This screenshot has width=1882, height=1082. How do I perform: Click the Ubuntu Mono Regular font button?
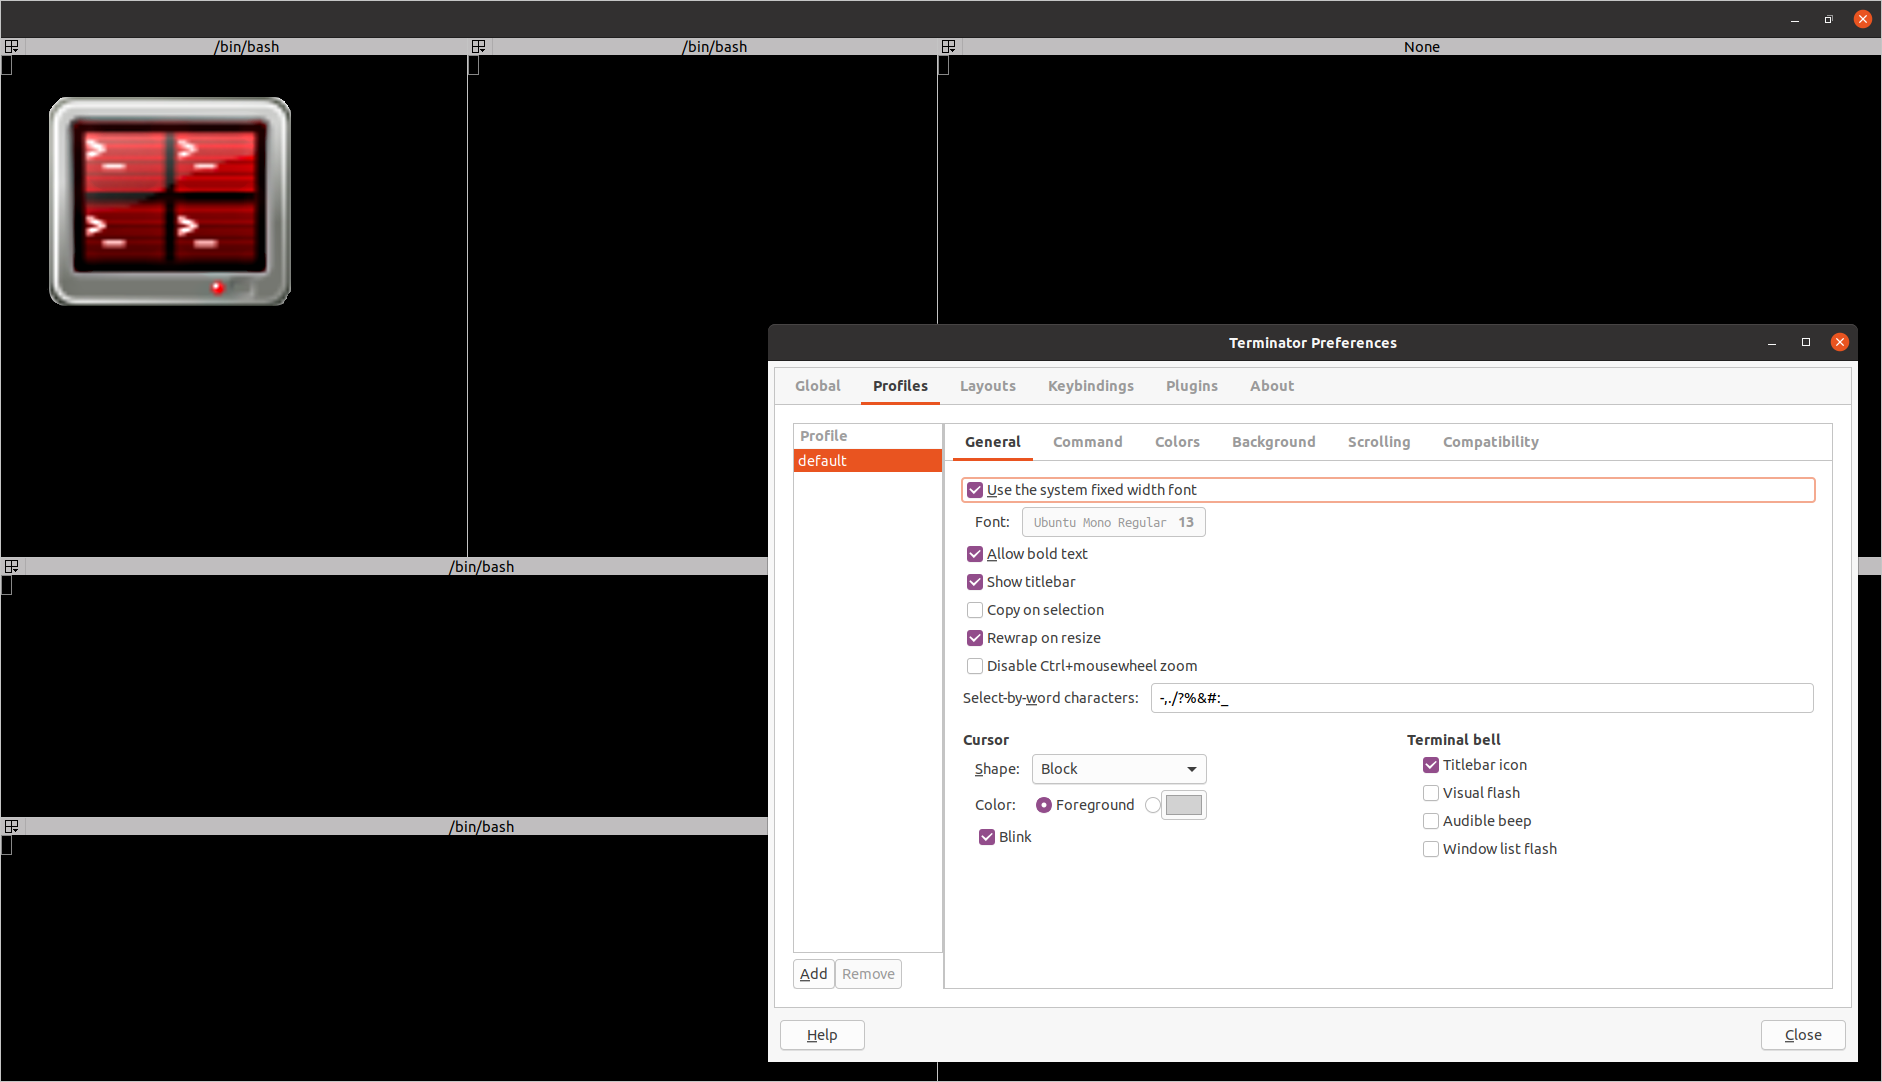click(x=1114, y=522)
